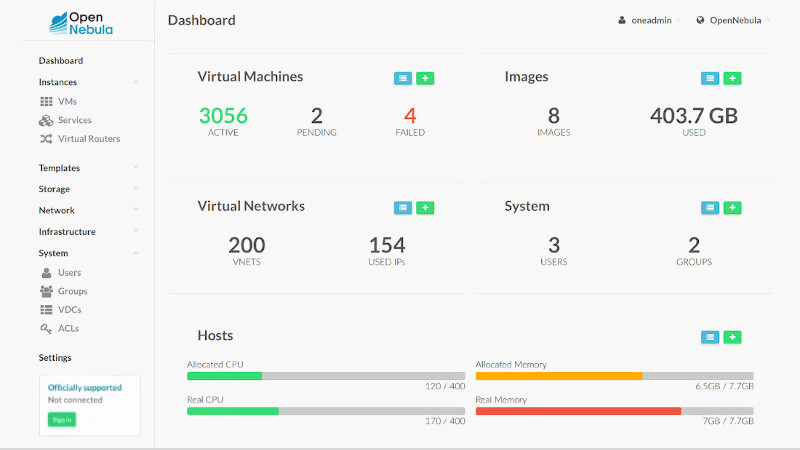Click the Dashboard page title
Screen dimensions: 800x450
[x=202, y=20]
